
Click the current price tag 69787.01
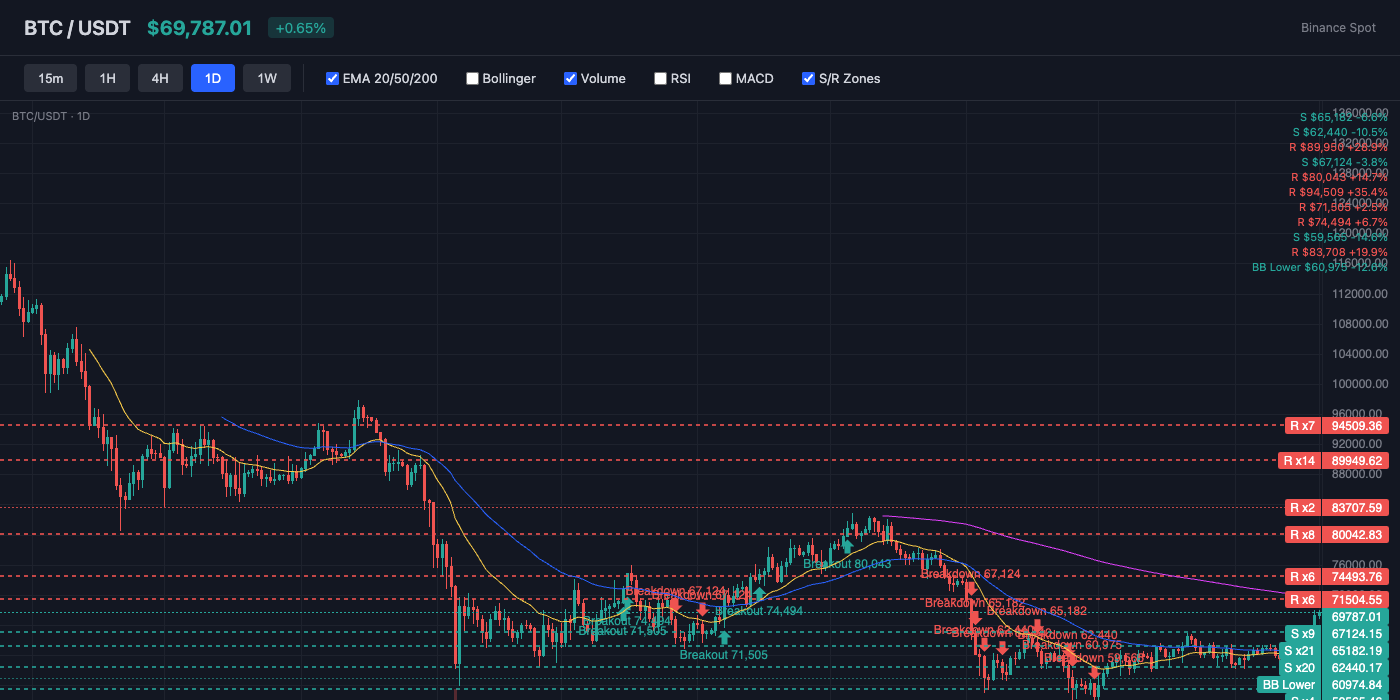[x=1356, y=616]
